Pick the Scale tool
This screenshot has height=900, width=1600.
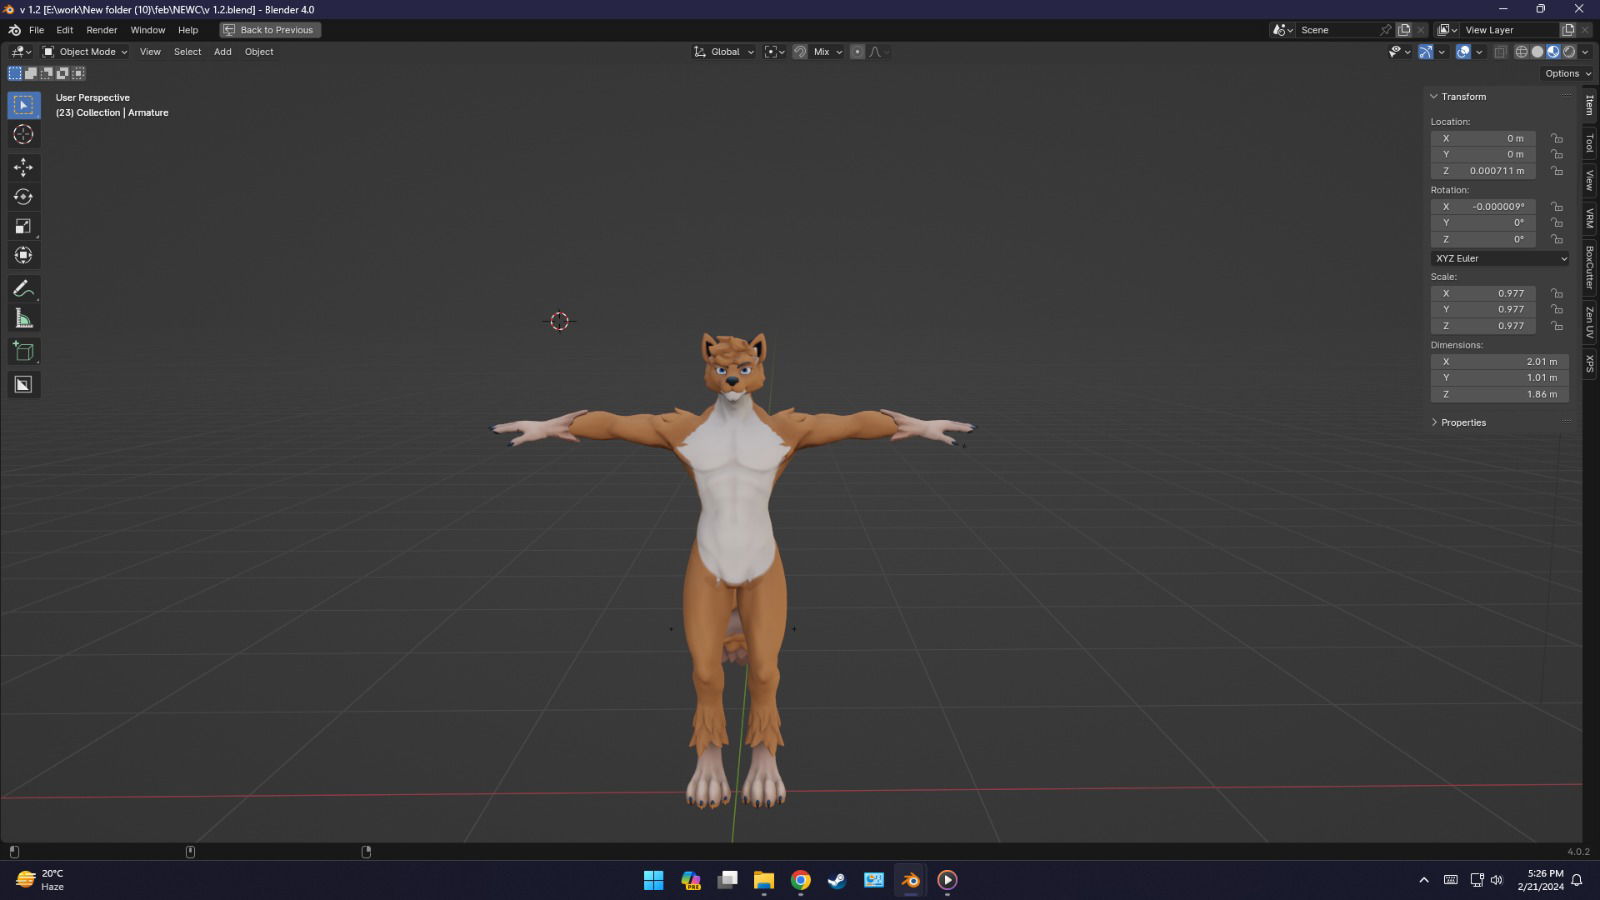[23, 227]
